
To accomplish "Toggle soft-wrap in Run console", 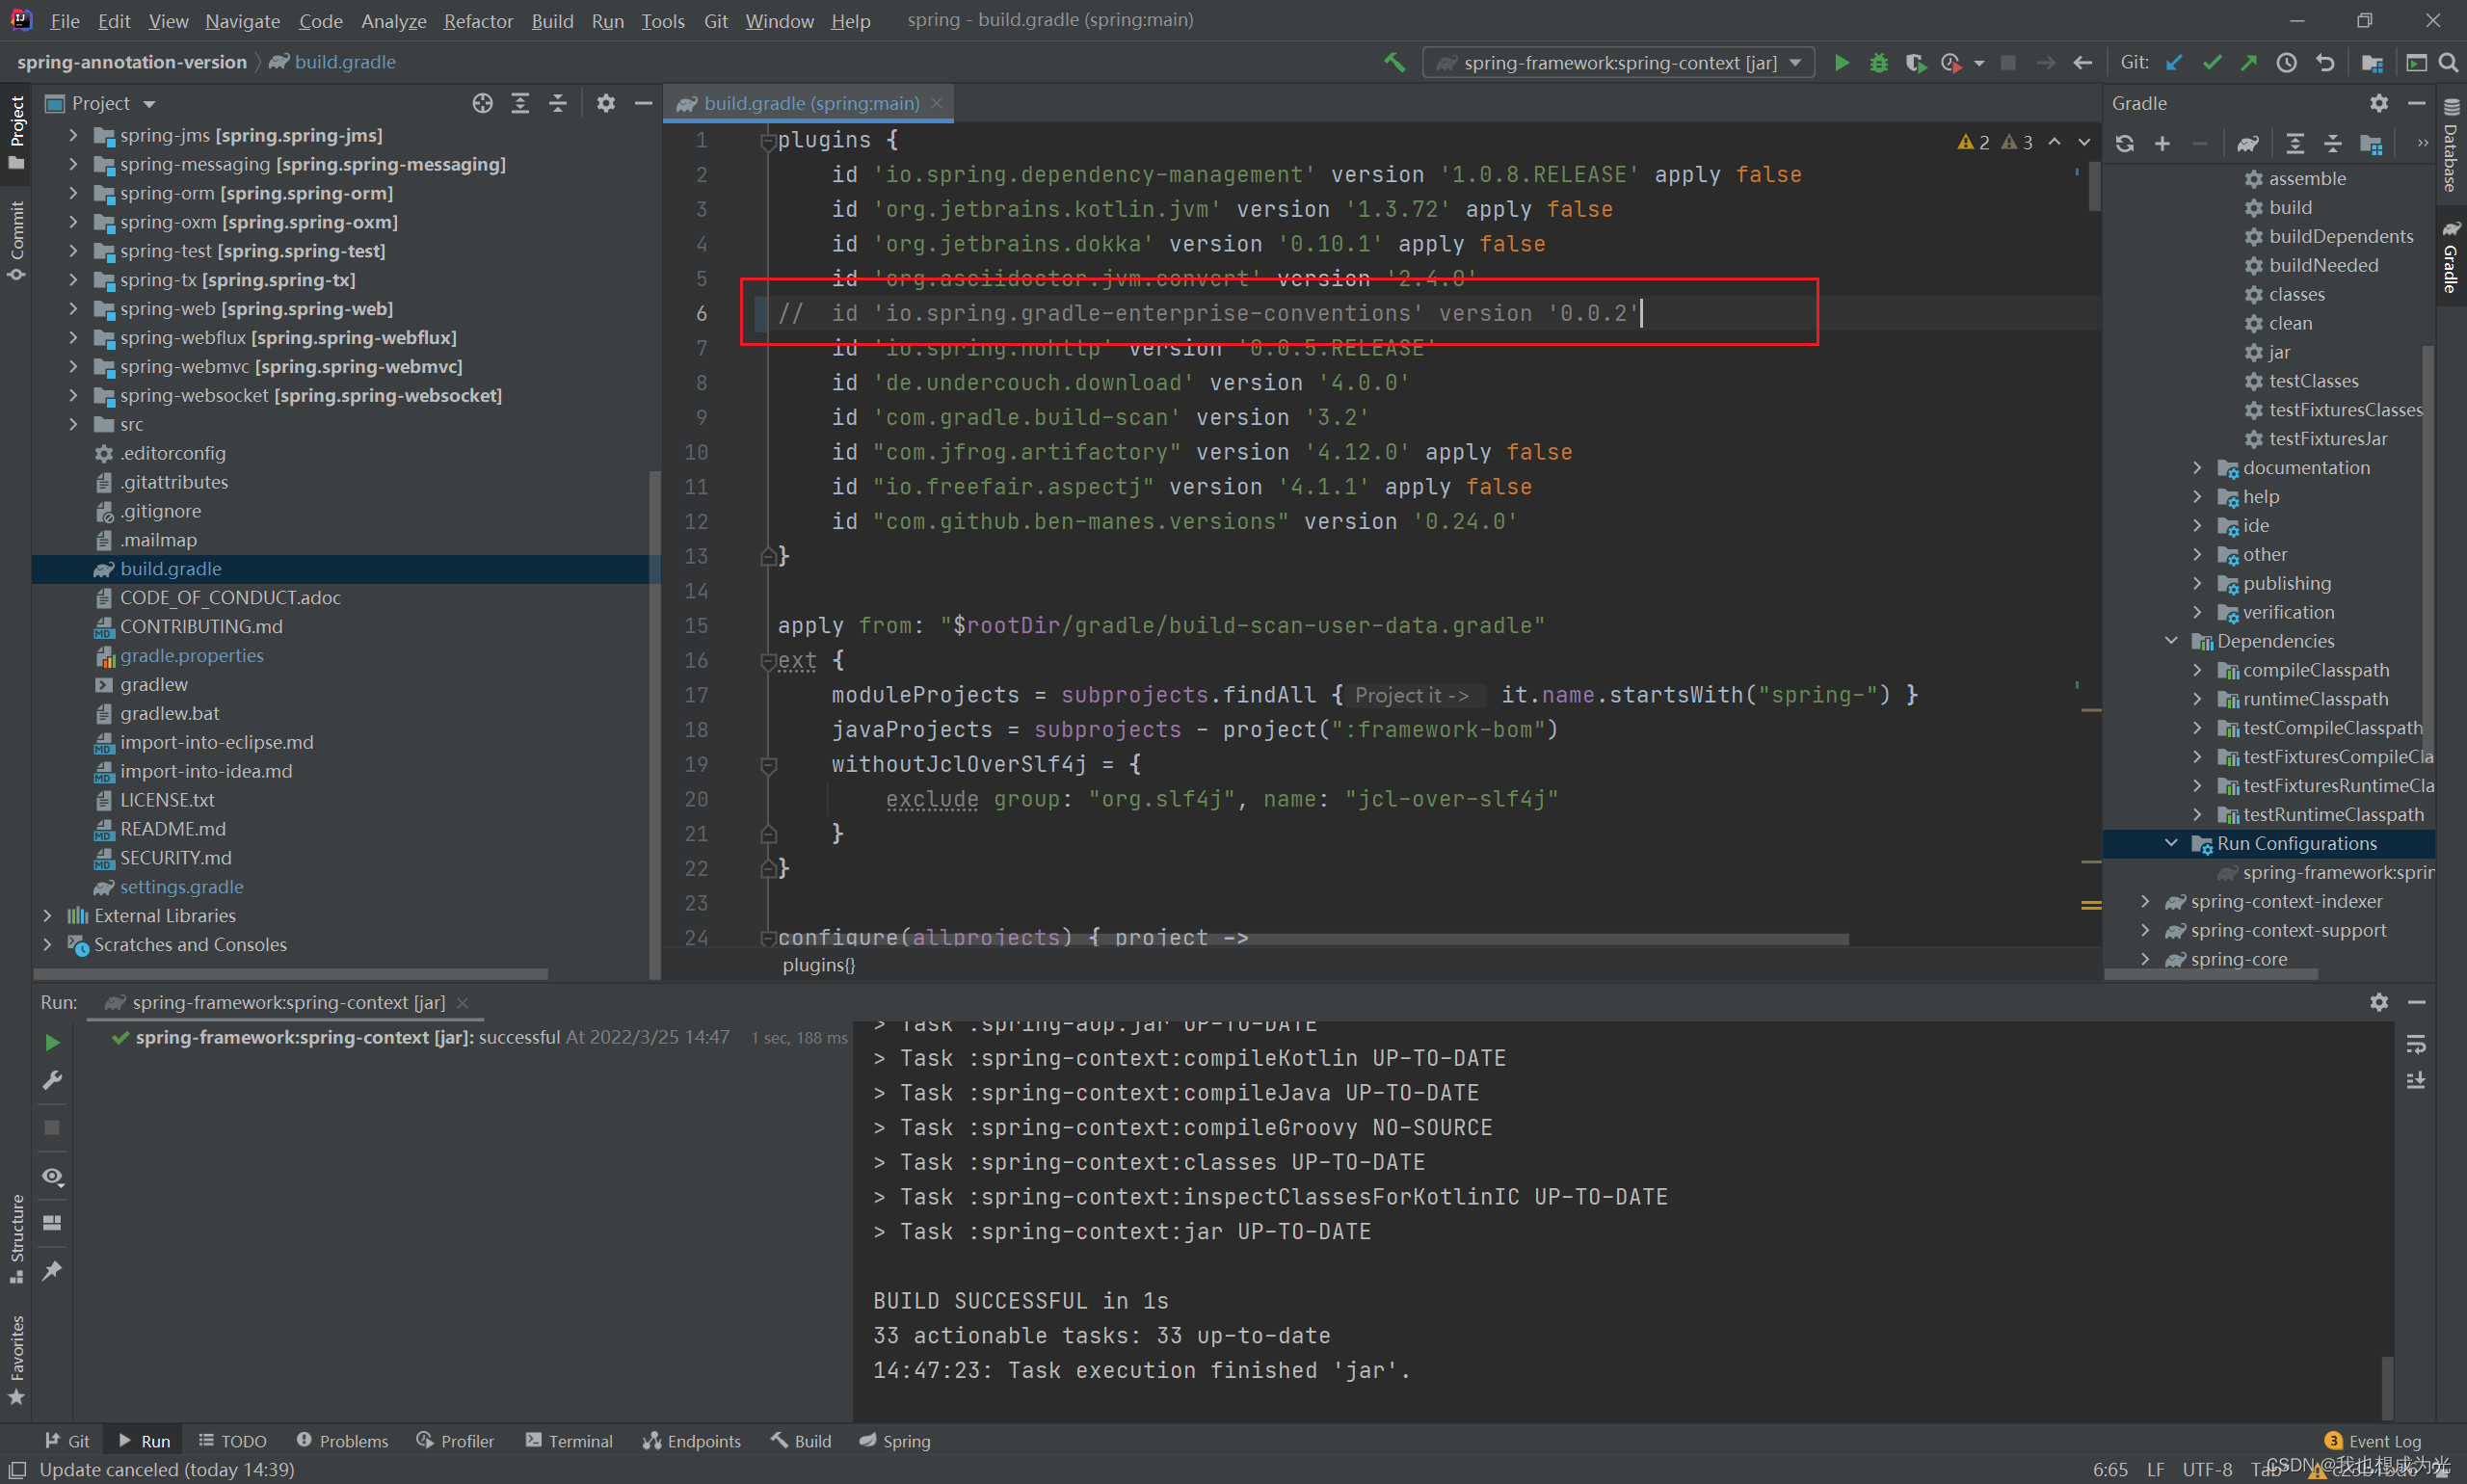I will coord(2415,1045).
